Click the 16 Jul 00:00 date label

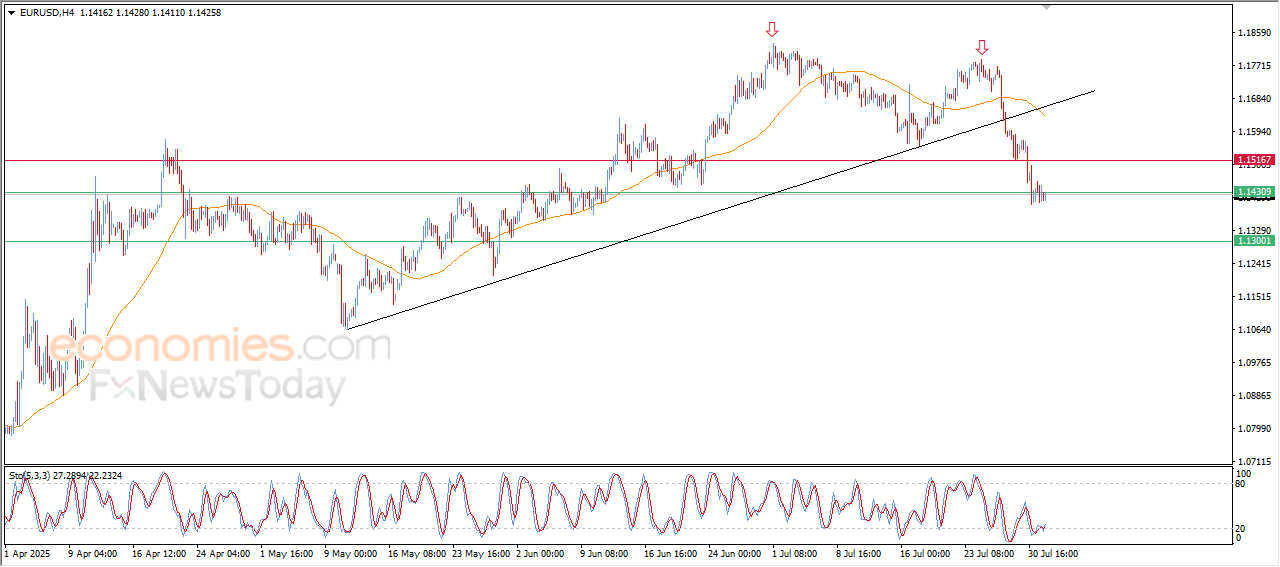click(925, 552)
